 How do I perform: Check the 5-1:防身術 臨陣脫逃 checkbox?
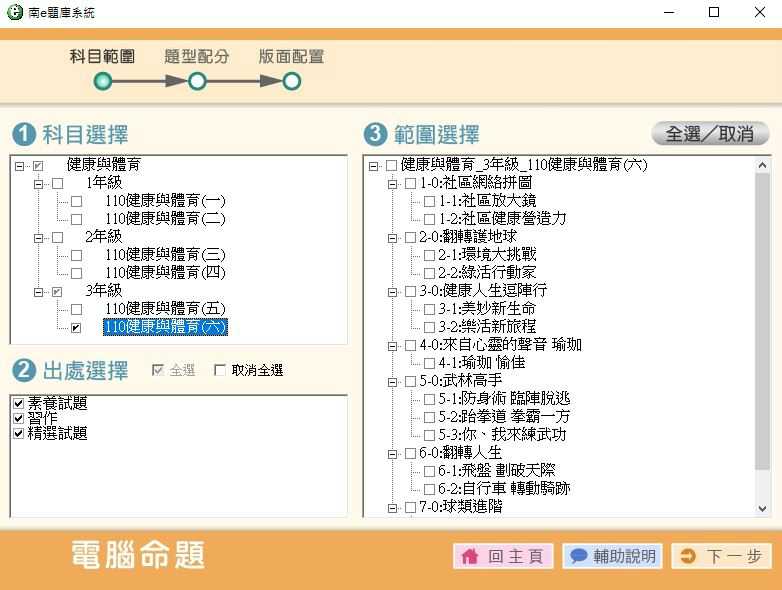(429, 399)
